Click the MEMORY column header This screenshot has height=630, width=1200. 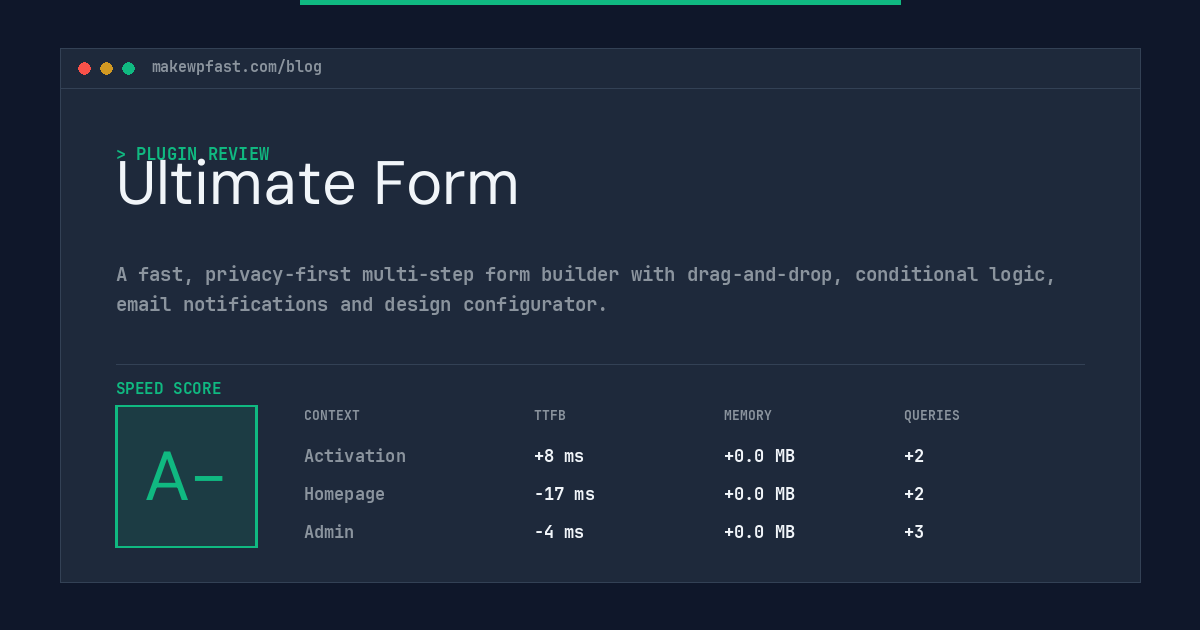pyautogui.click(x=748, y=416)
